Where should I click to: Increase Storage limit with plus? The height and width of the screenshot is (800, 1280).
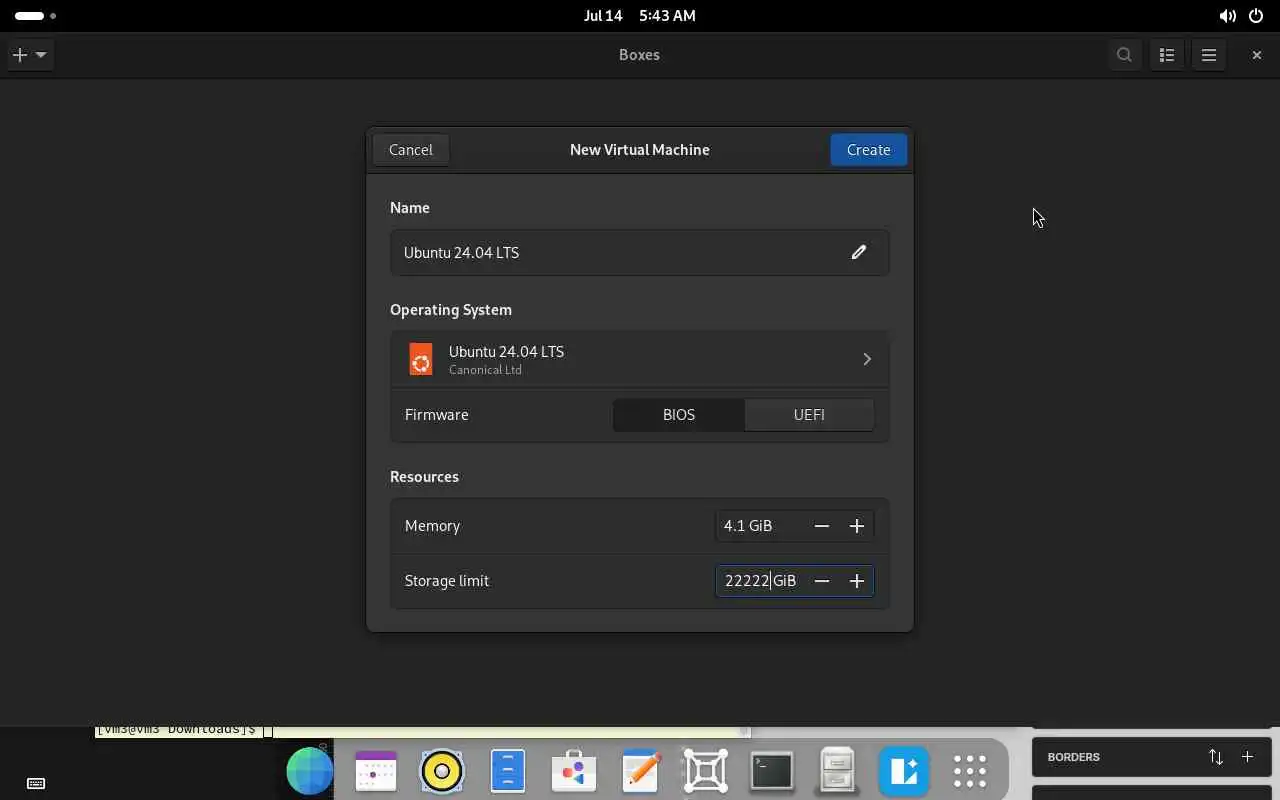click(857, 581)
